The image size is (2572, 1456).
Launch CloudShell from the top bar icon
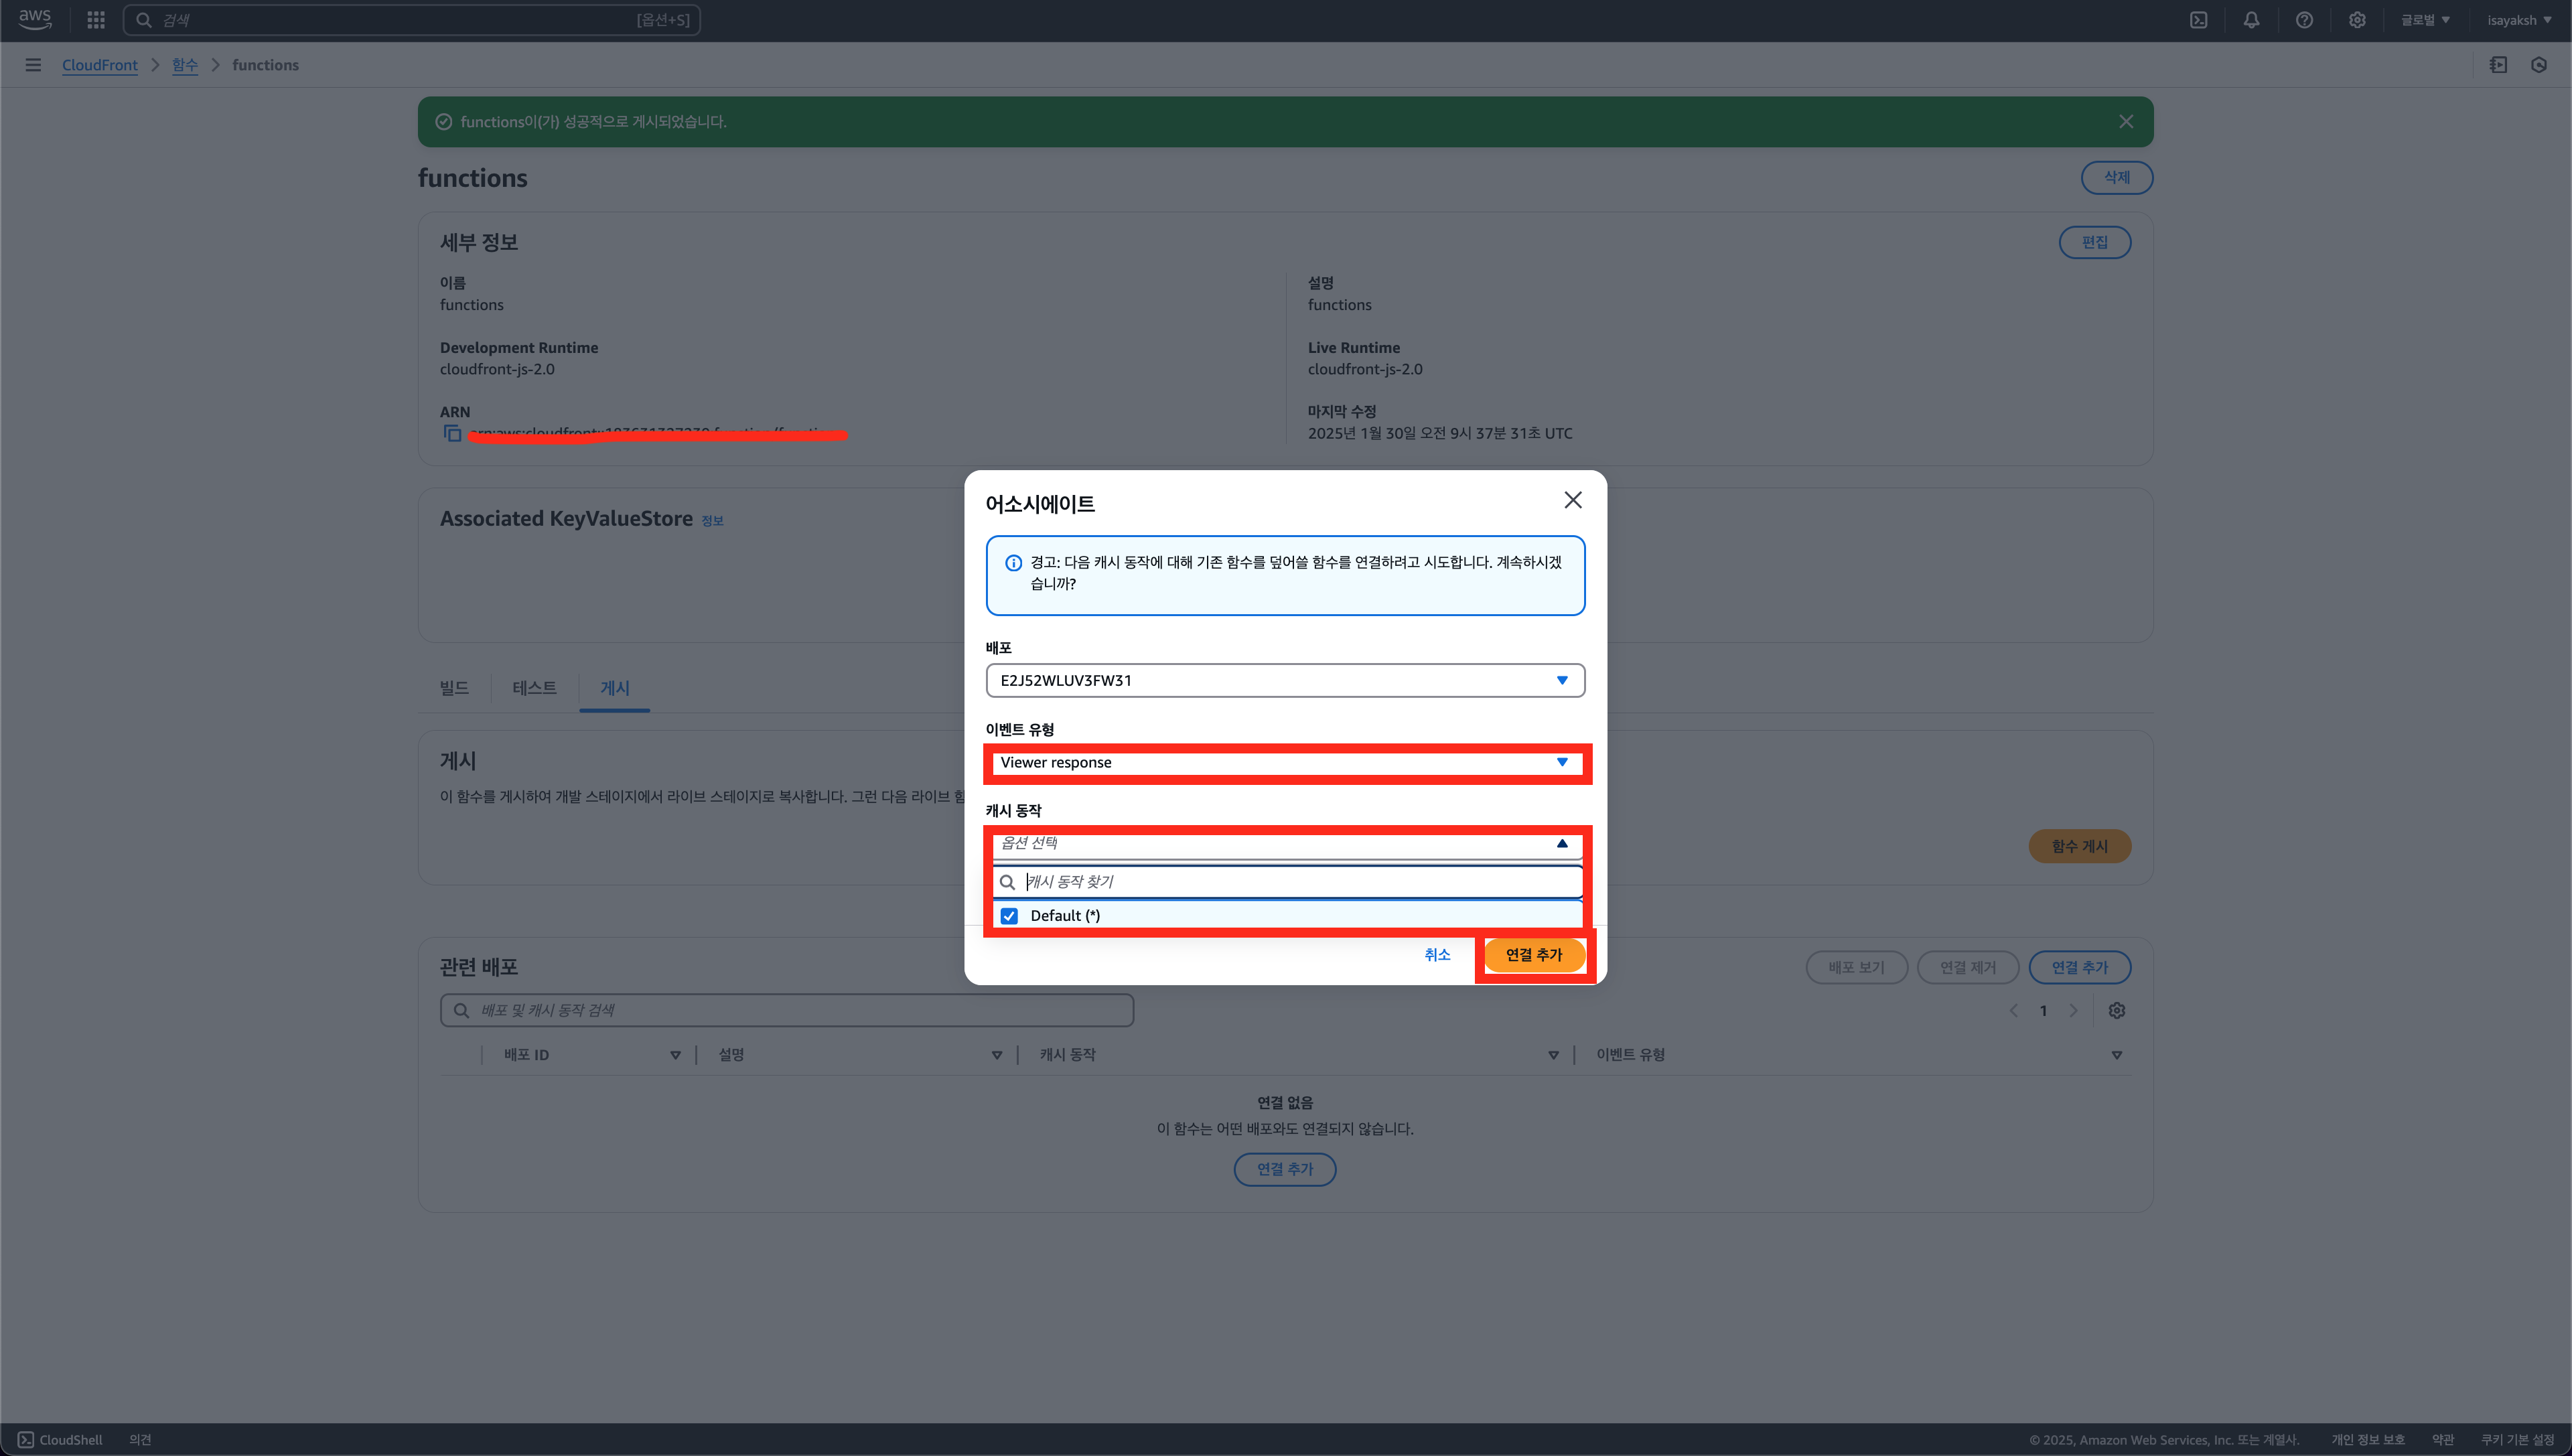[2198, 20]
